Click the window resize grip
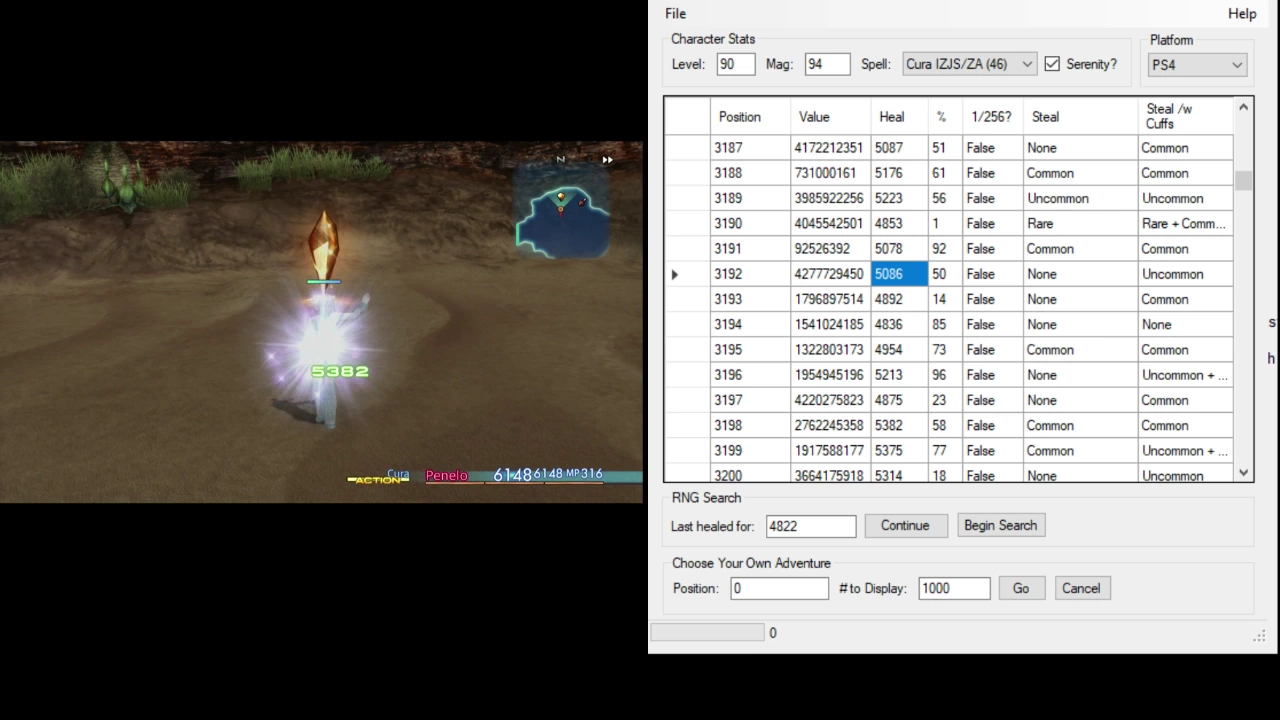This screenshot has width=1280, height=720. 1259,636
